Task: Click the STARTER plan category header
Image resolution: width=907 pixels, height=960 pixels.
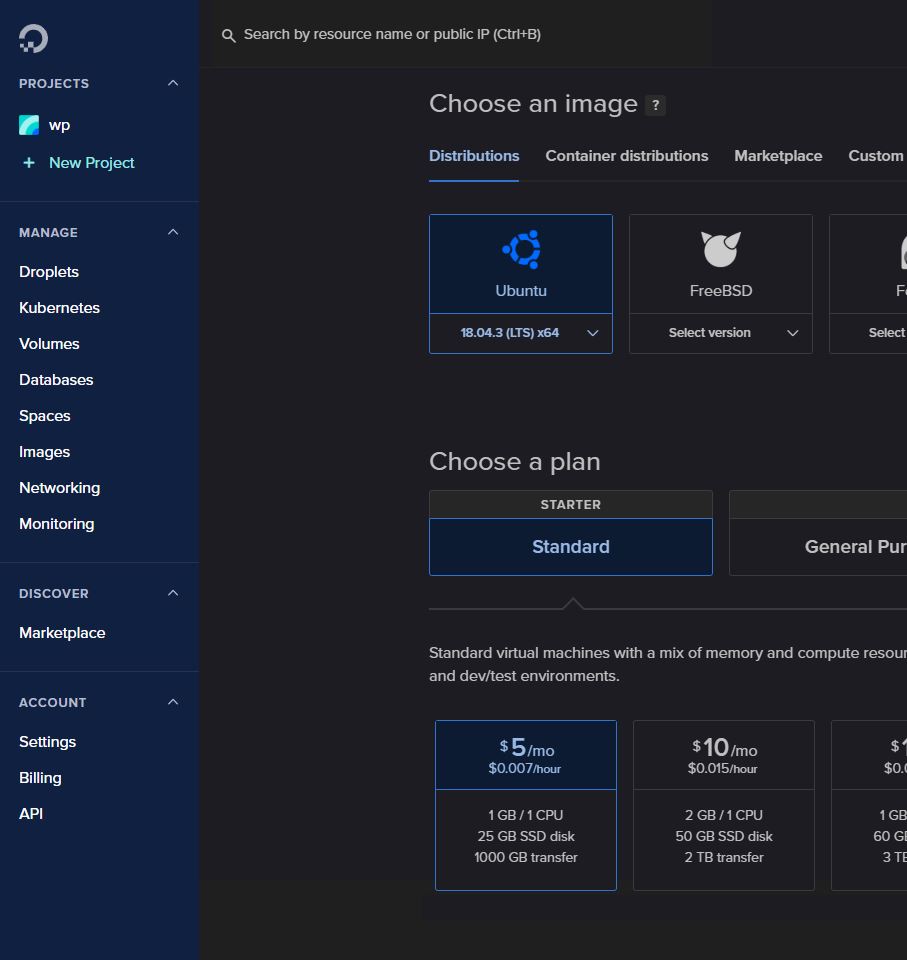Action: pyautogui.click(x=571, y=504)
